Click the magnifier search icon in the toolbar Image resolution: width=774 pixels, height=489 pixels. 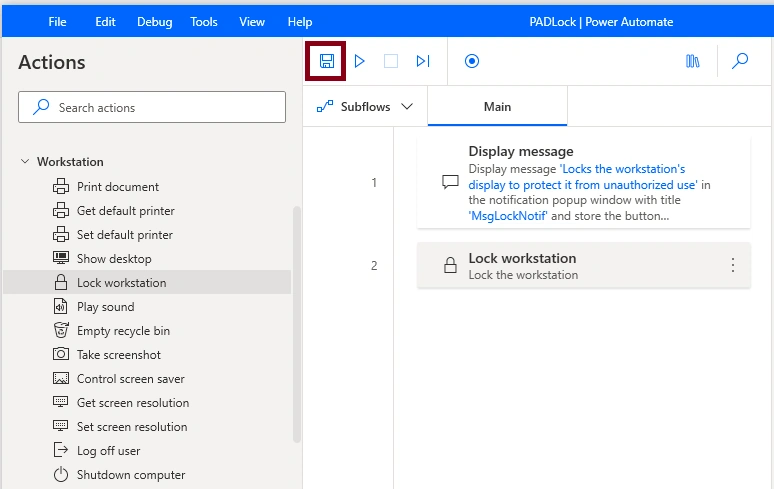pos(740,61)
